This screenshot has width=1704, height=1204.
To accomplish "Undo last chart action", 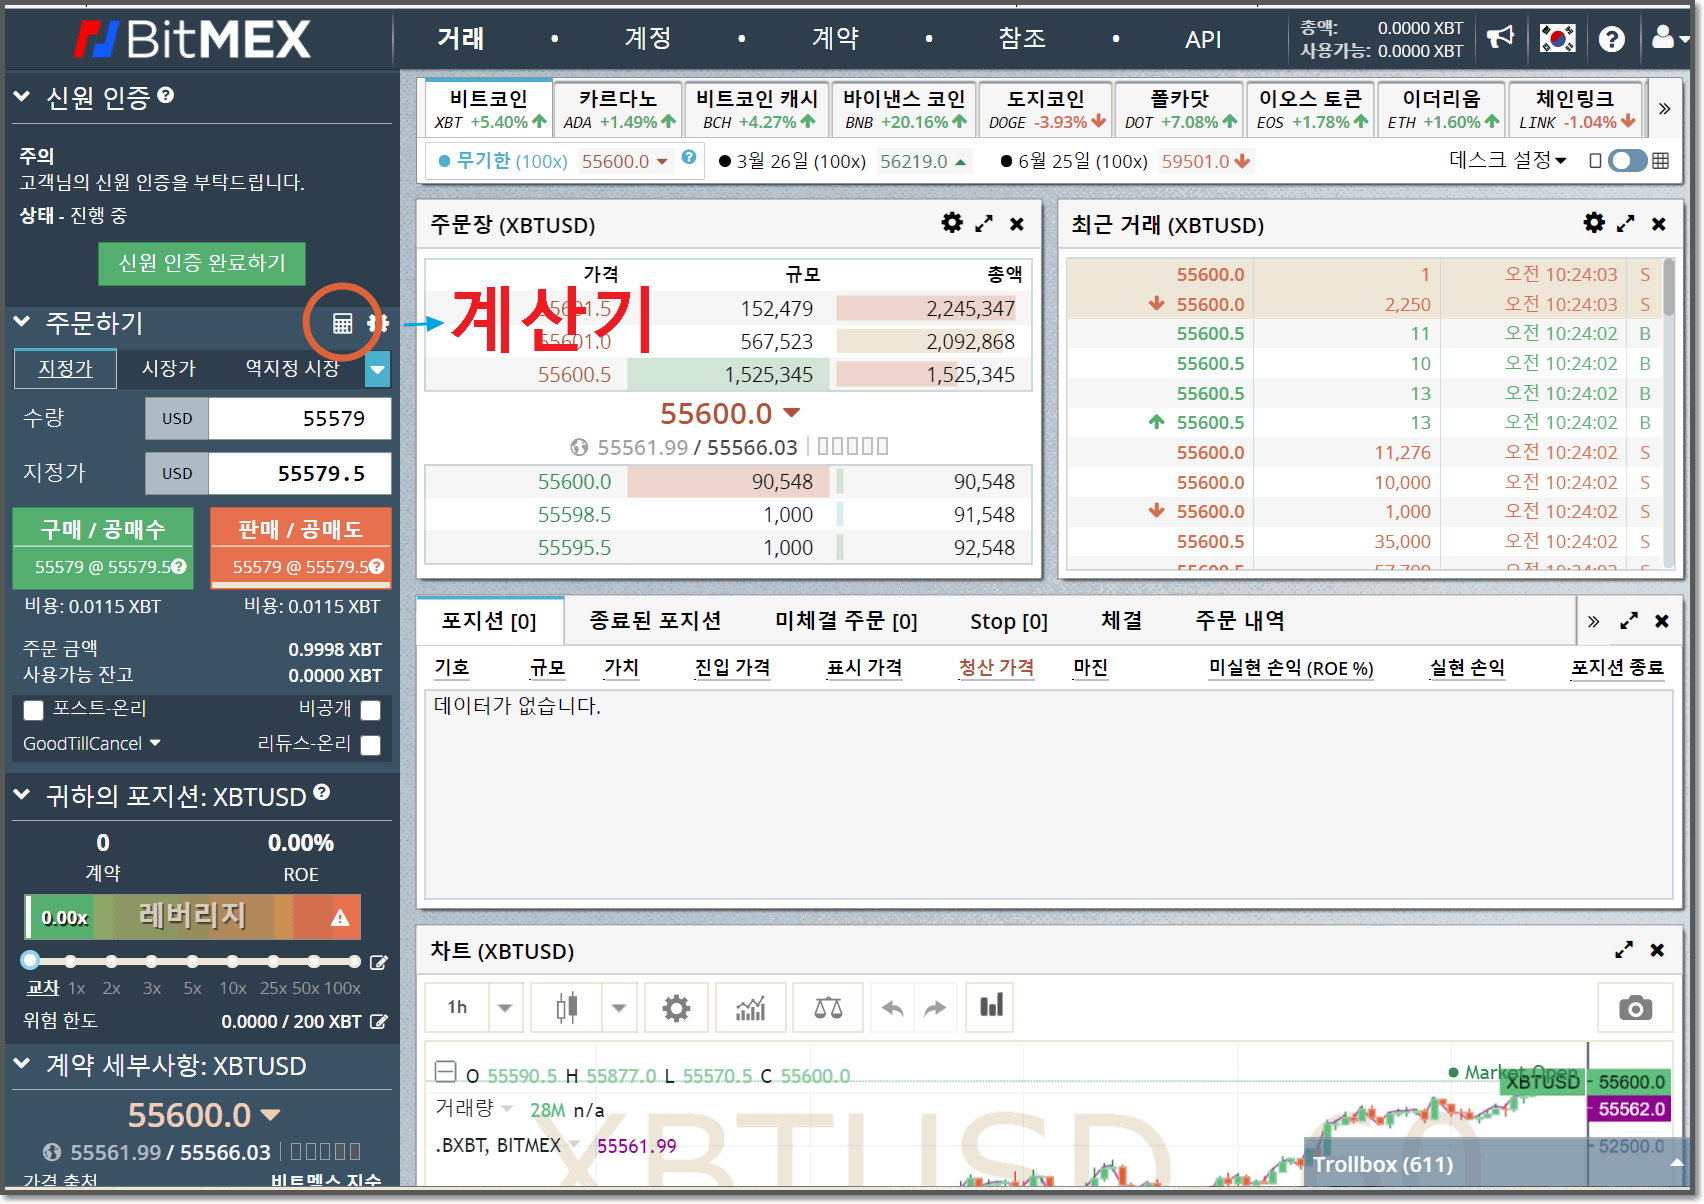I will pos(893,1008).
